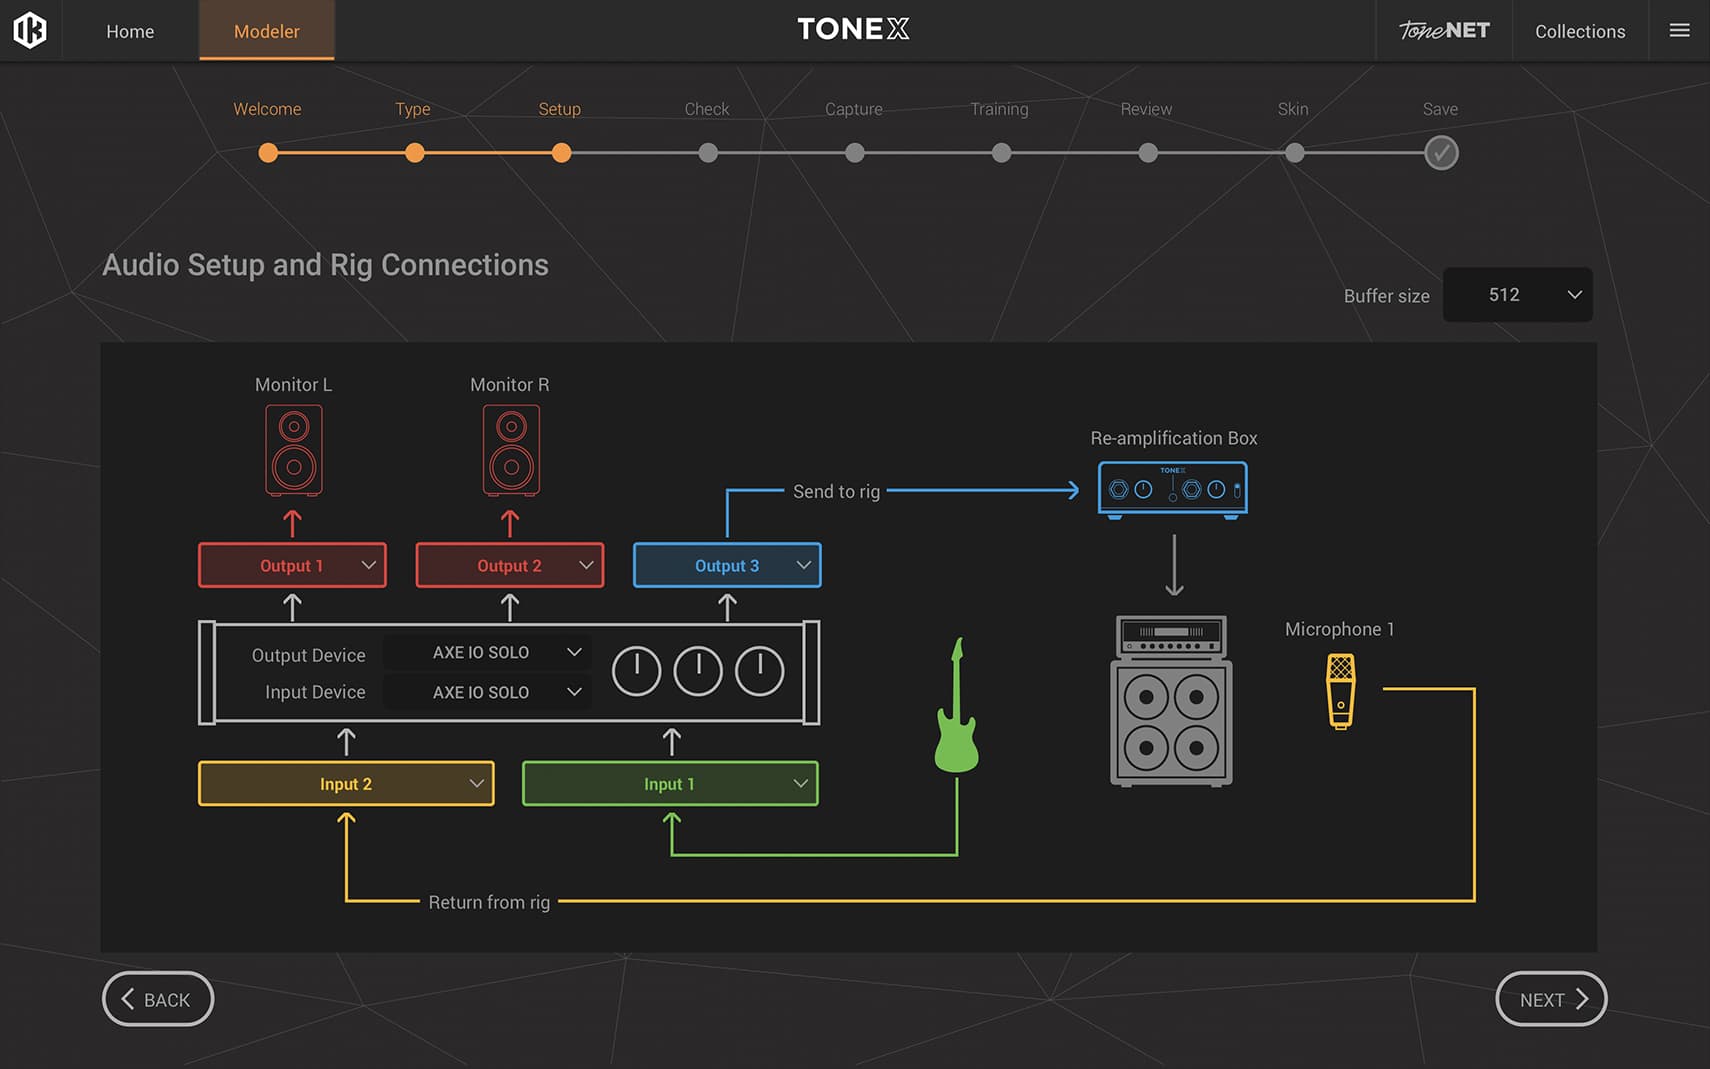Select the Re-amplification Box icon

coord(1172,489)
